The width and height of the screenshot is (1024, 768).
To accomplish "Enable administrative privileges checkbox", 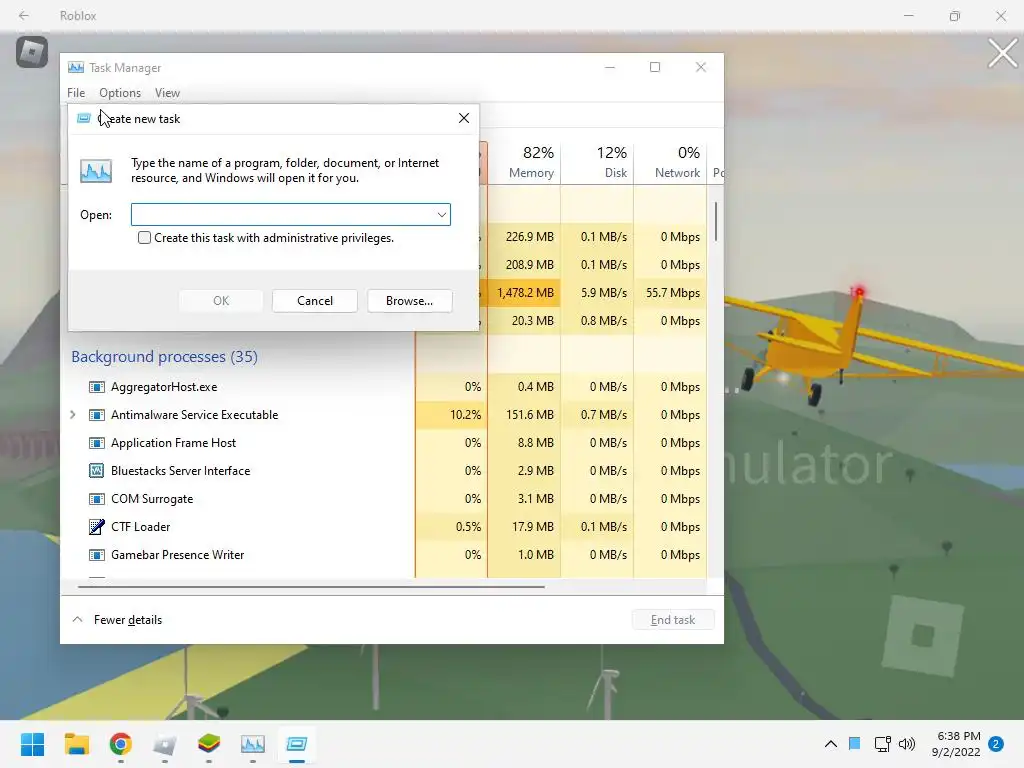I will point(144,238).
